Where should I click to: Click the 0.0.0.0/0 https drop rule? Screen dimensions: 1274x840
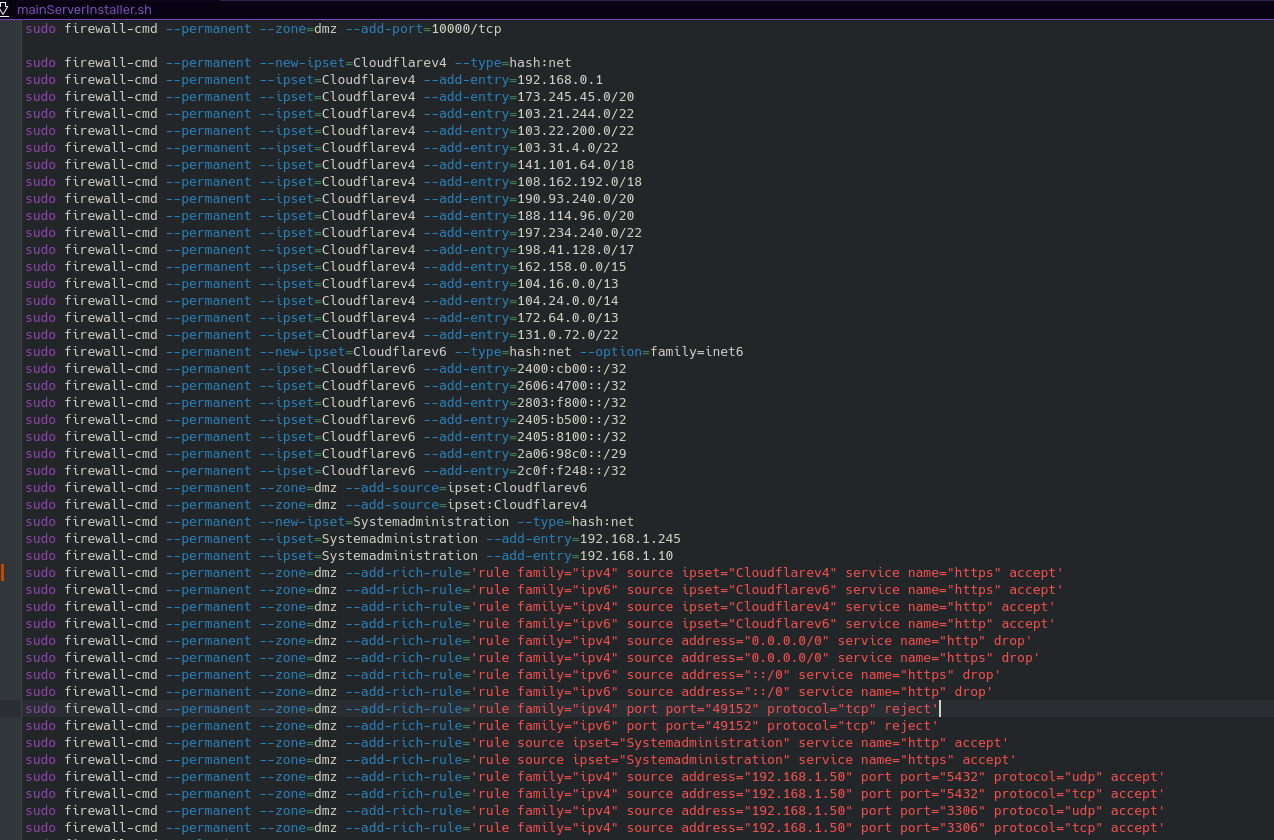533,658
